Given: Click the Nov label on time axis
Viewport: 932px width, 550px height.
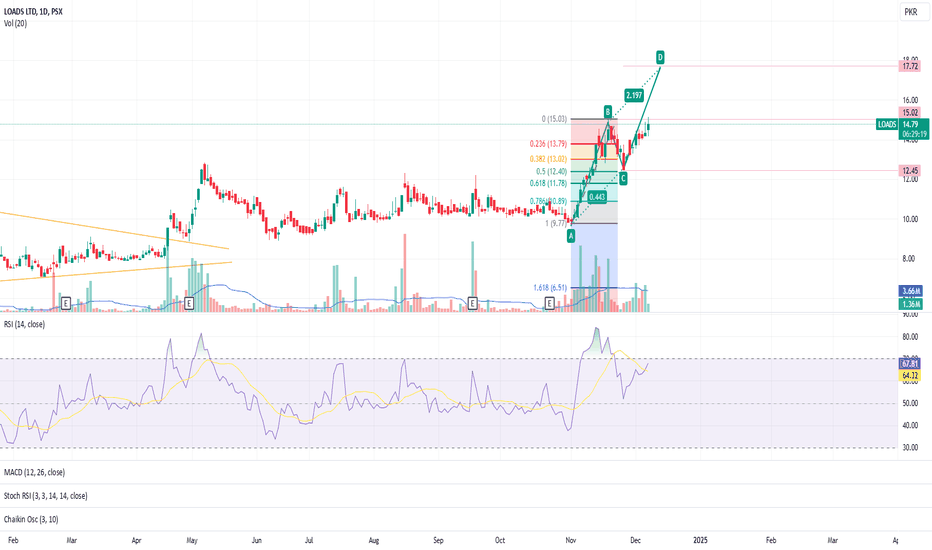Looking at the screenshot, I should (571, 540).
